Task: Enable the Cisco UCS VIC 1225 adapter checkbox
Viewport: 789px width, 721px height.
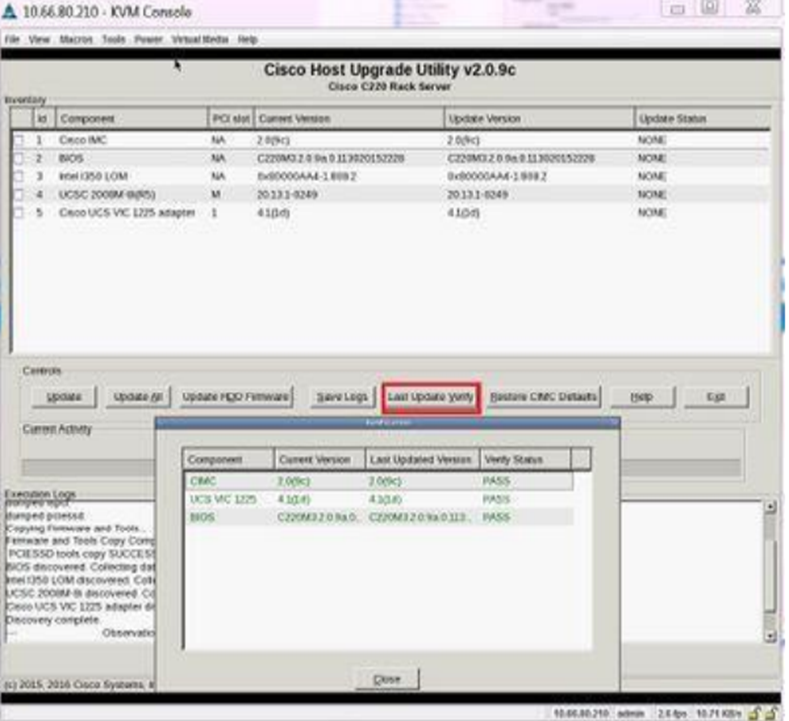Action: [x=19, y=213]
